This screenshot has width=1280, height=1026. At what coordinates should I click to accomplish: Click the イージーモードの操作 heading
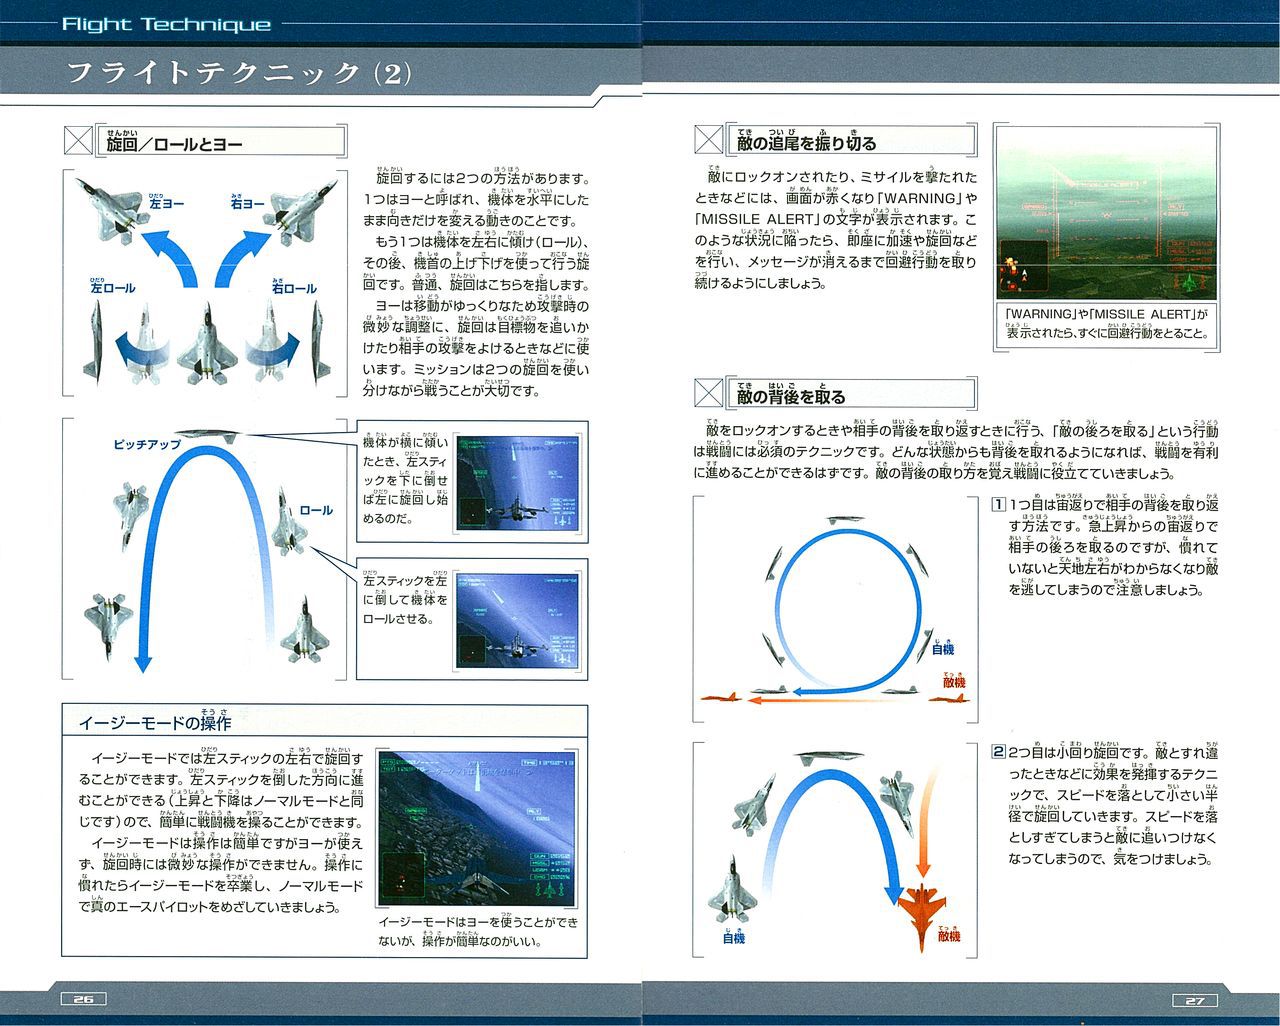[x=155, y=722]
